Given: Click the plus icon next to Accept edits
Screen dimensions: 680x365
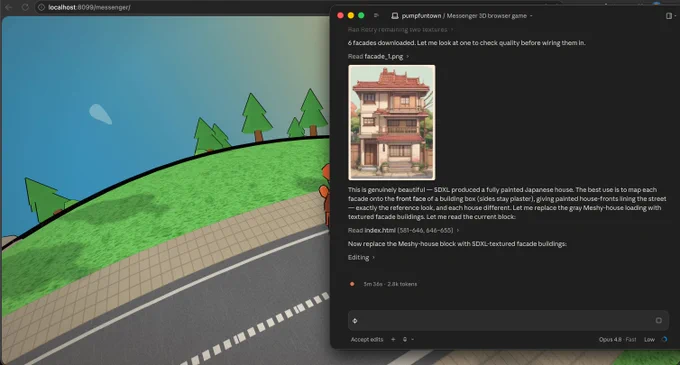Looking at the screenshot, I should point(393,339).
